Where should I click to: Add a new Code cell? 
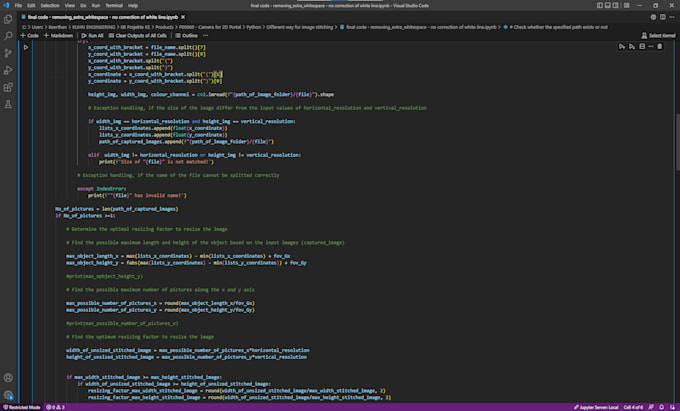point(29,36)
